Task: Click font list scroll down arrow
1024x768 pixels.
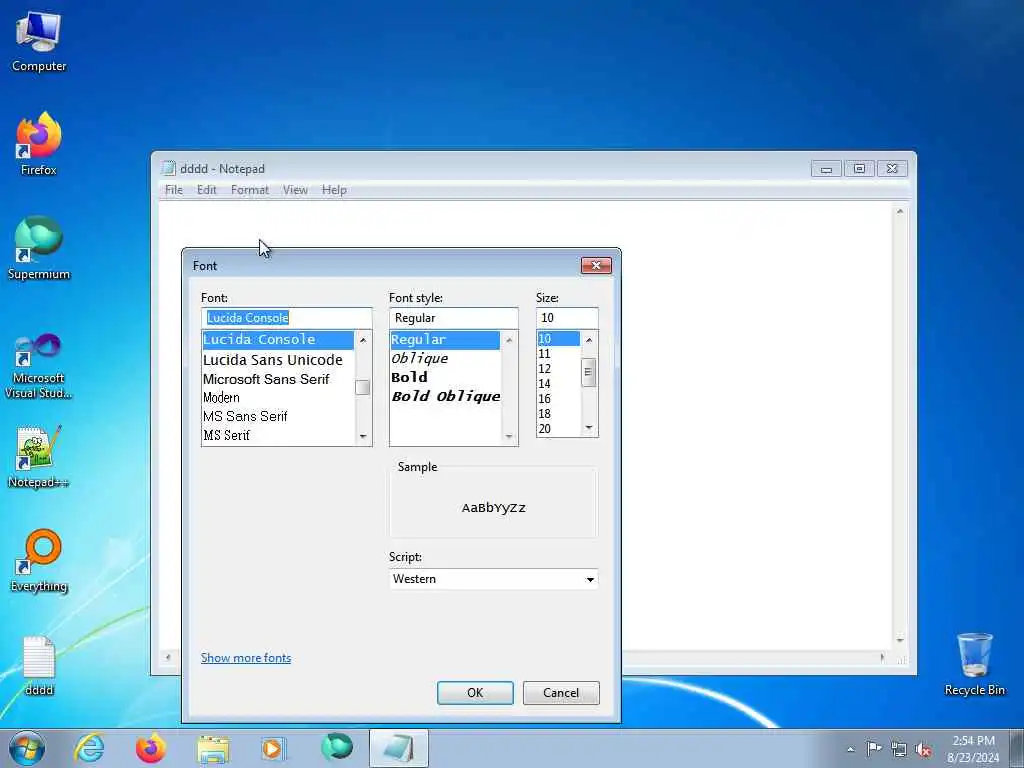Action: pyautogui.click(x=363, y=436)
